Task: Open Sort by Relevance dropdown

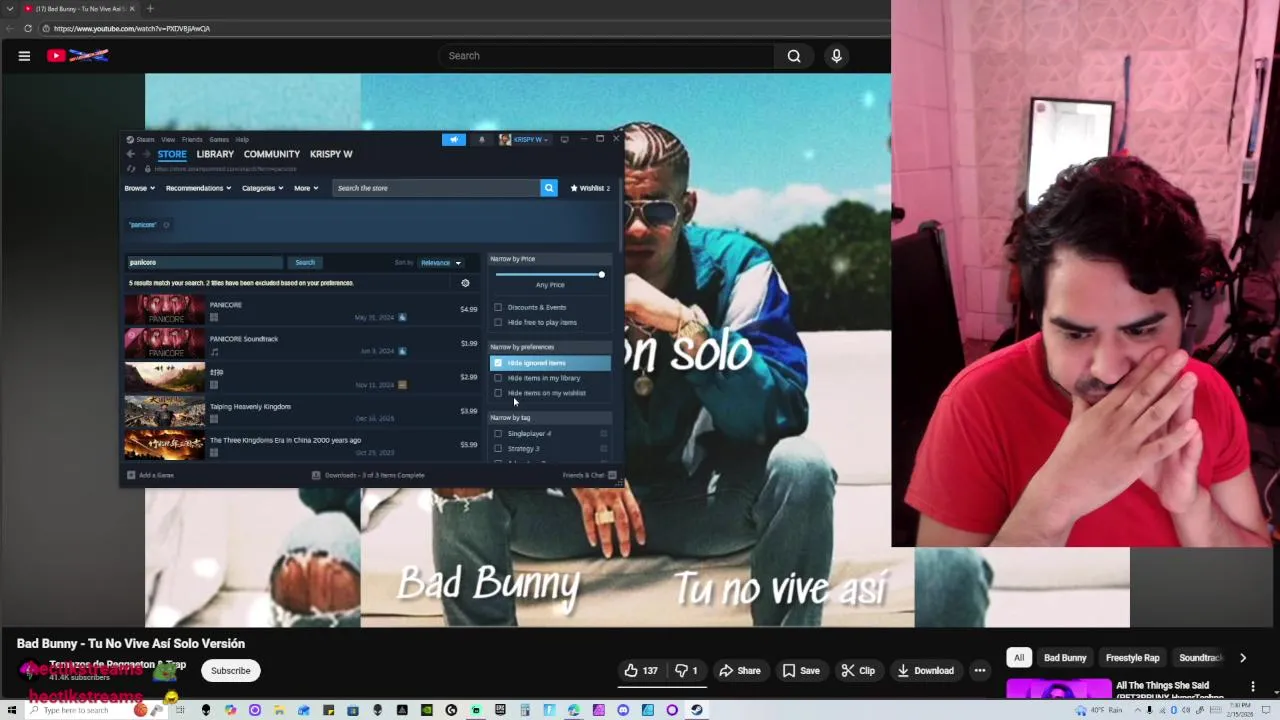Action: 440,263
